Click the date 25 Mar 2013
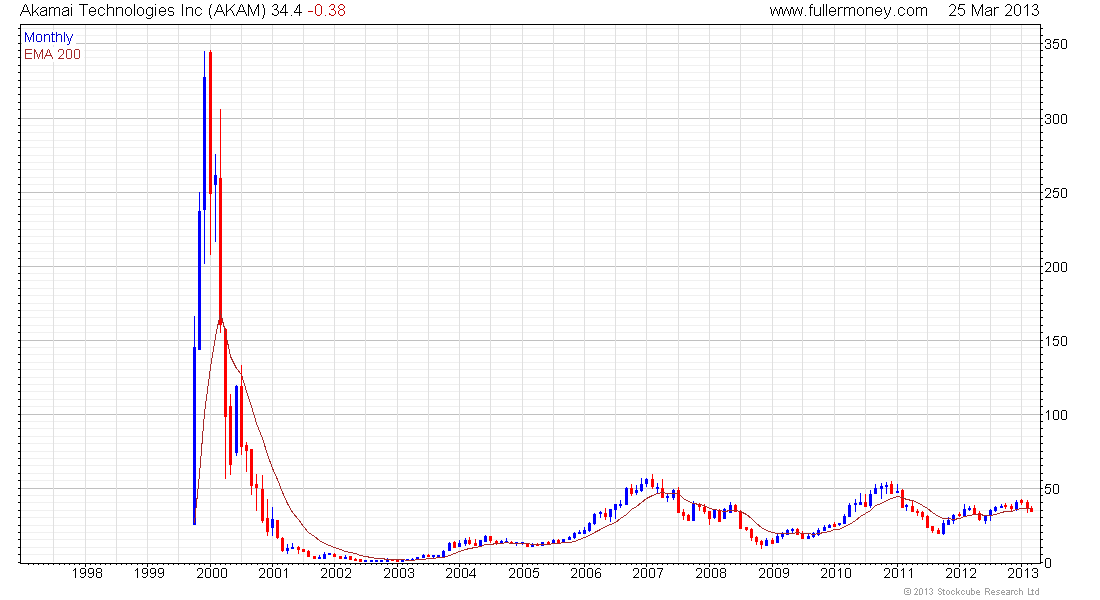The width and height of the screenshot is (1100, 600). tap(993, 11)
